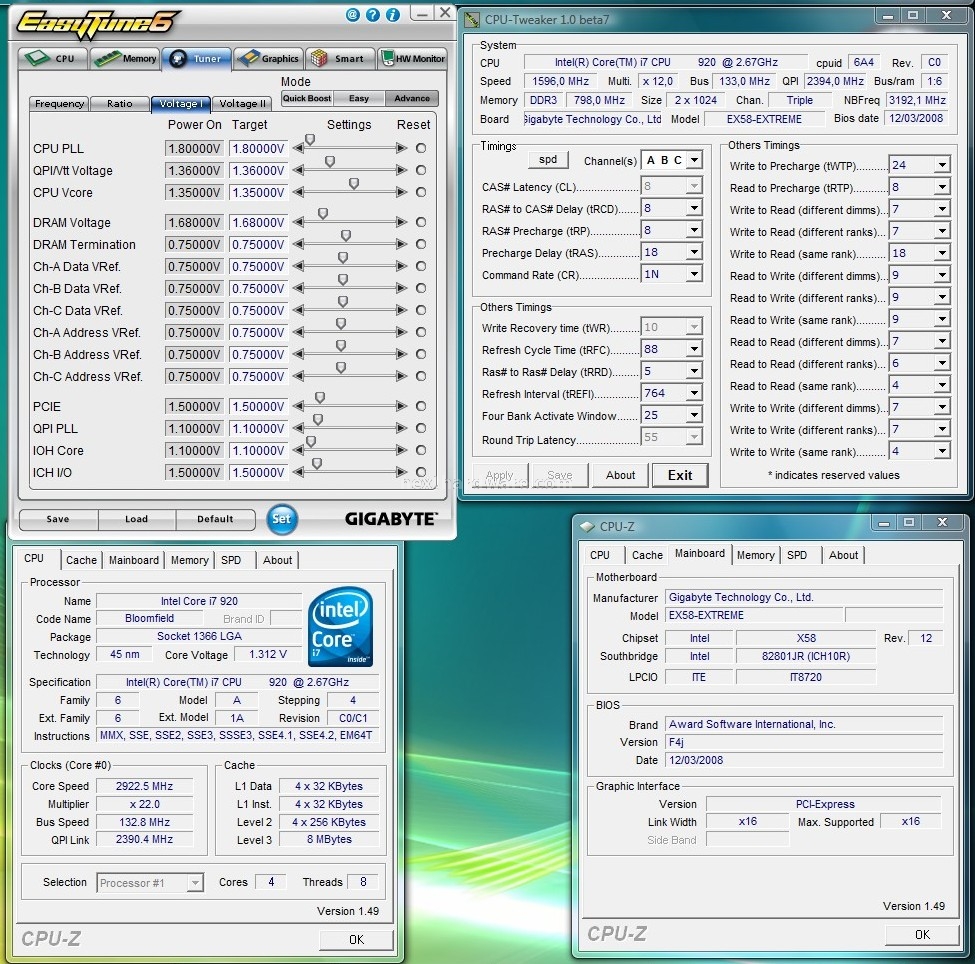Decrease QPI PLL voltage with left arrow
975x964 pixels.
298,429
